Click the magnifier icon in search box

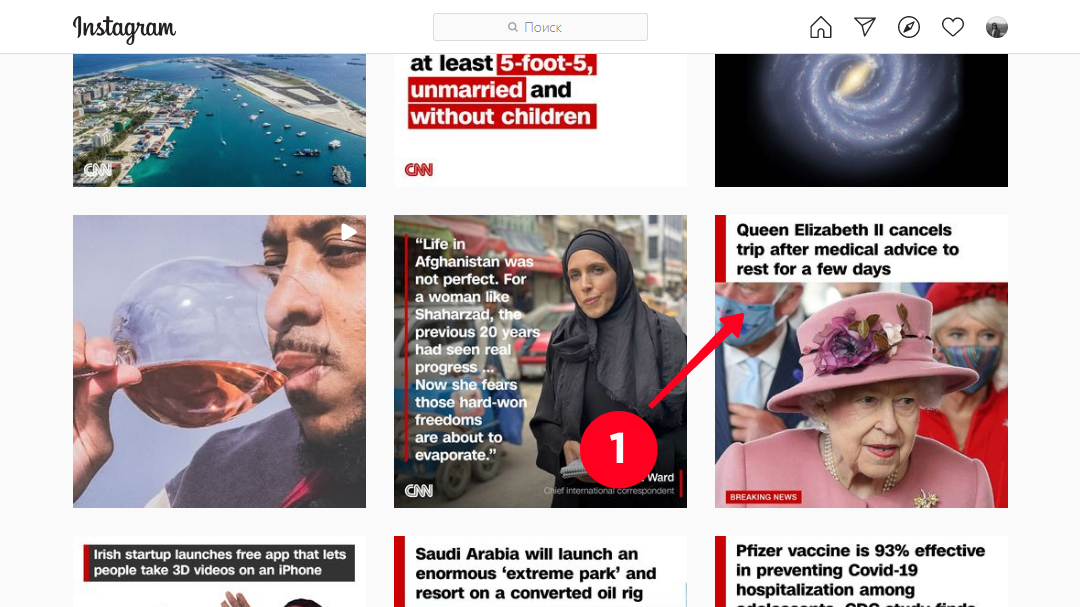click(512, 27)
